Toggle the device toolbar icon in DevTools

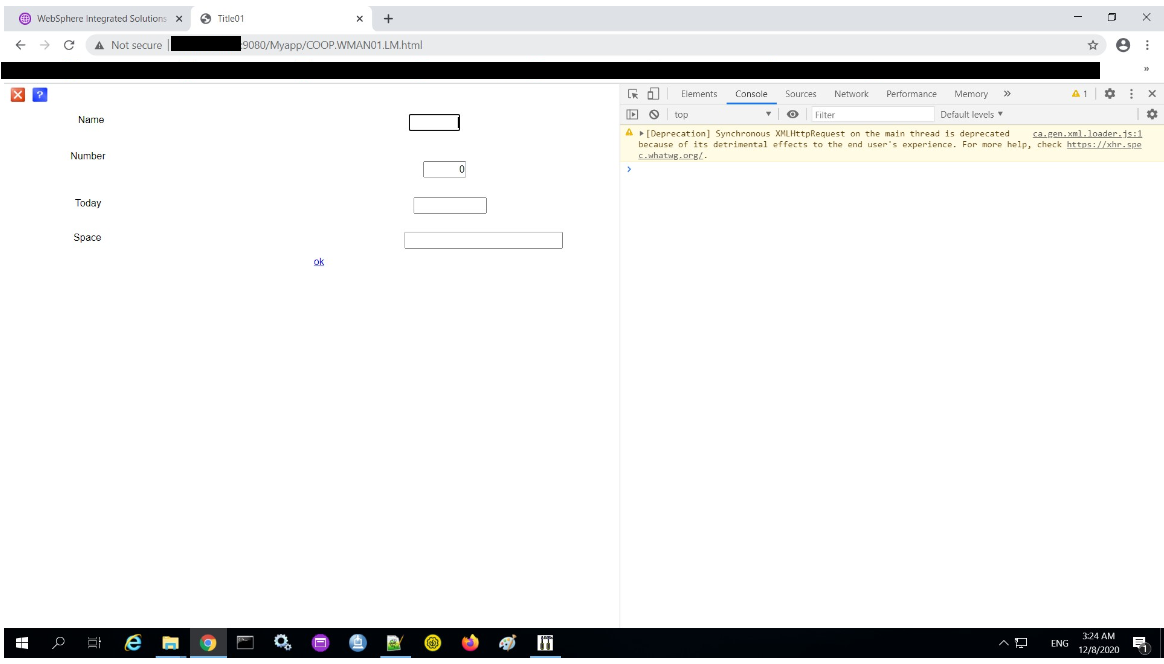coord(652,94)
